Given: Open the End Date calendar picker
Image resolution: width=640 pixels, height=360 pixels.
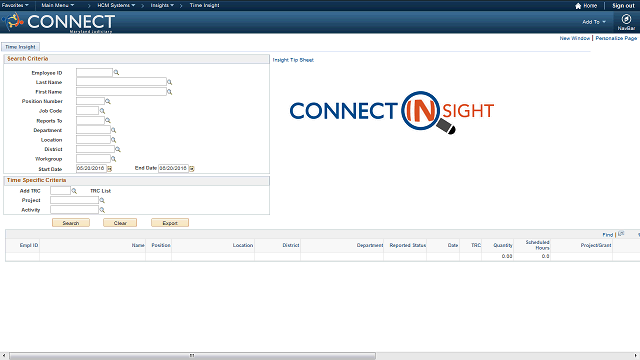Looking at the screenshot, I should [x=192, y=169].
